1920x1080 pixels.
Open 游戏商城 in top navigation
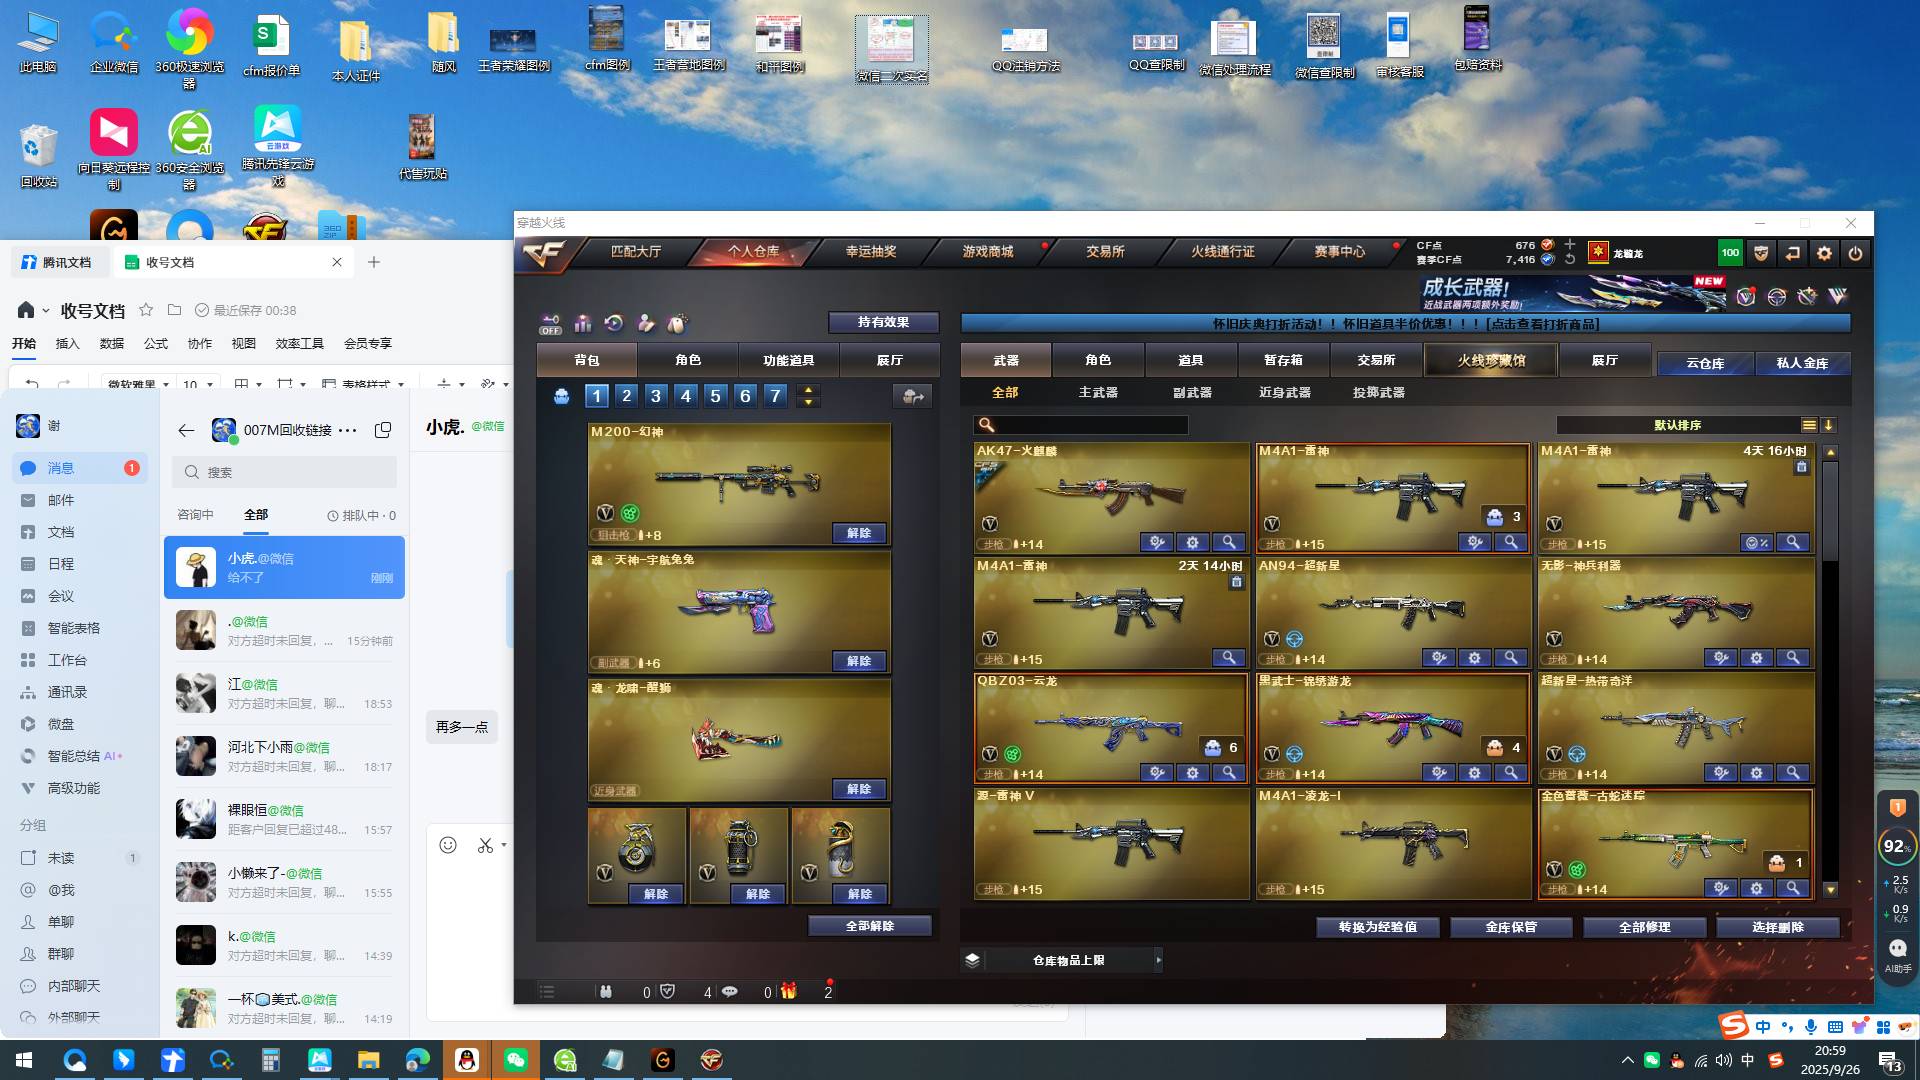[x=987, y=252]
